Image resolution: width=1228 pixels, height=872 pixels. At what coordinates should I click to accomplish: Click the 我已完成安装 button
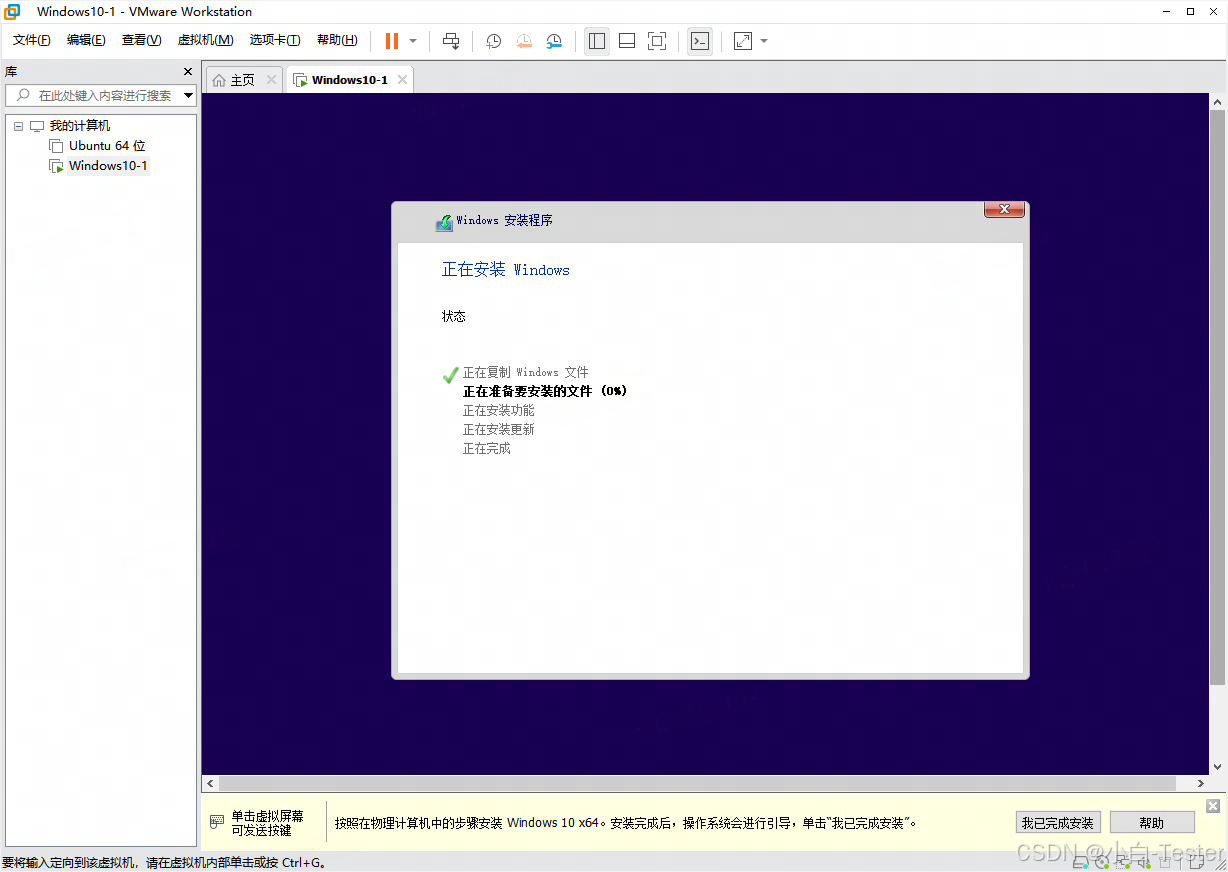pyautogui.click(x=1058, y=823)
